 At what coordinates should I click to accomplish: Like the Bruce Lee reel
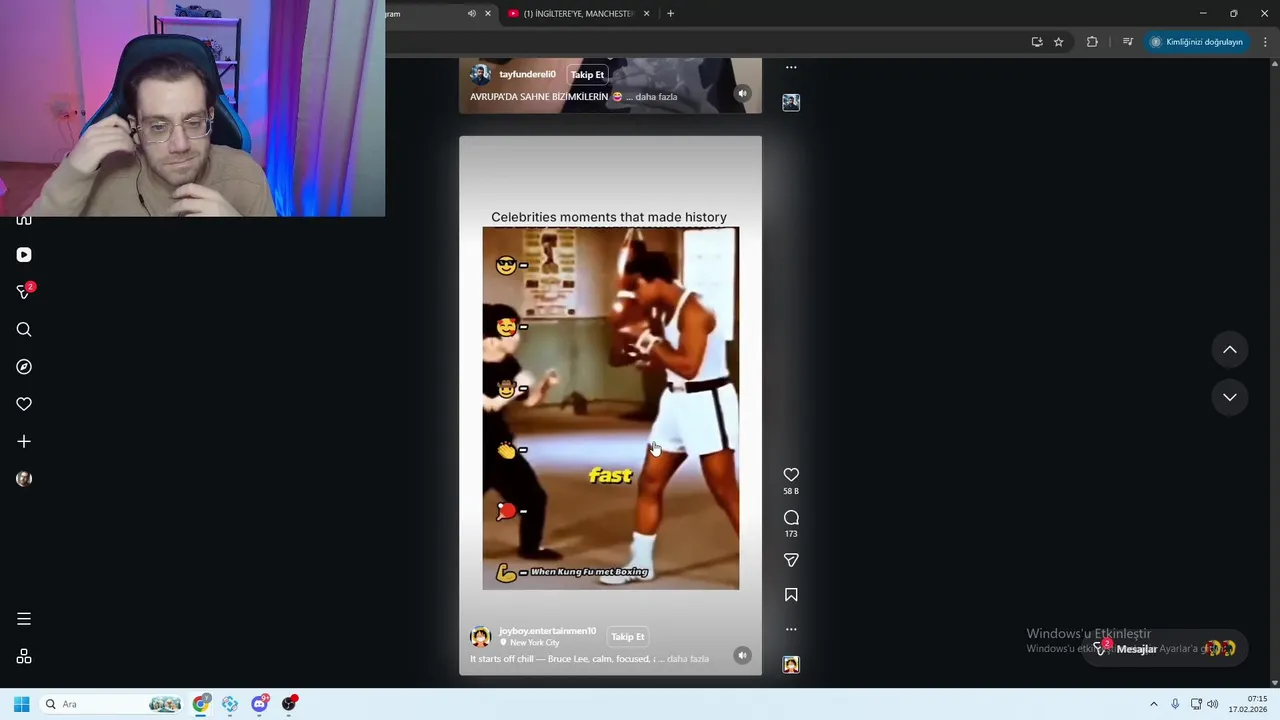pyautogui.click(x=791, y=475)
